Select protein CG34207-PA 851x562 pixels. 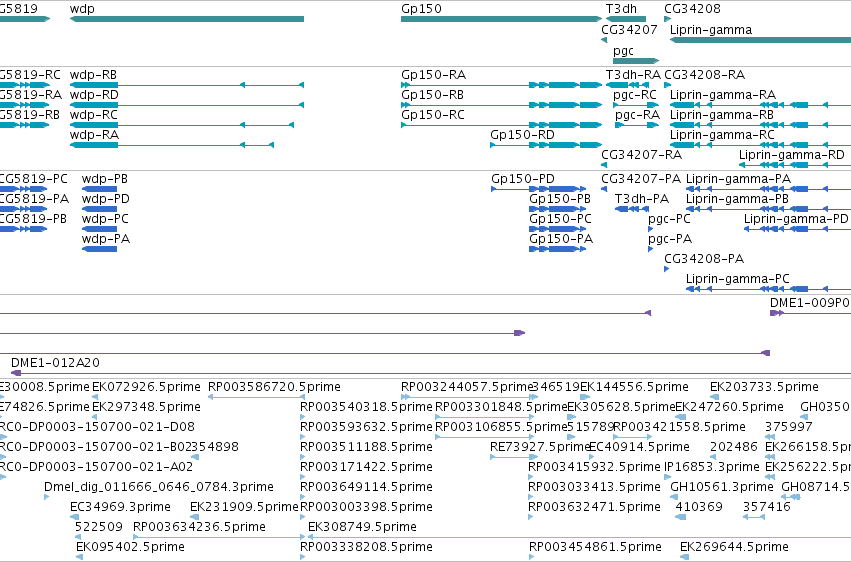pyautogui.click(x=604, y=189)
